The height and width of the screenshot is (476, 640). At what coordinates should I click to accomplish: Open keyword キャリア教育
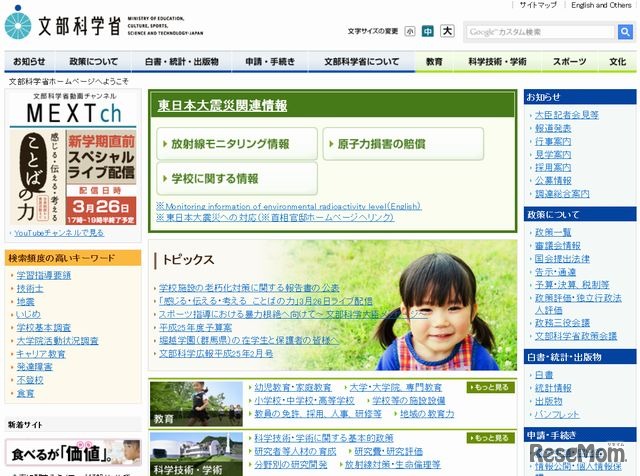pyautogui.click(x=41, y=354)
